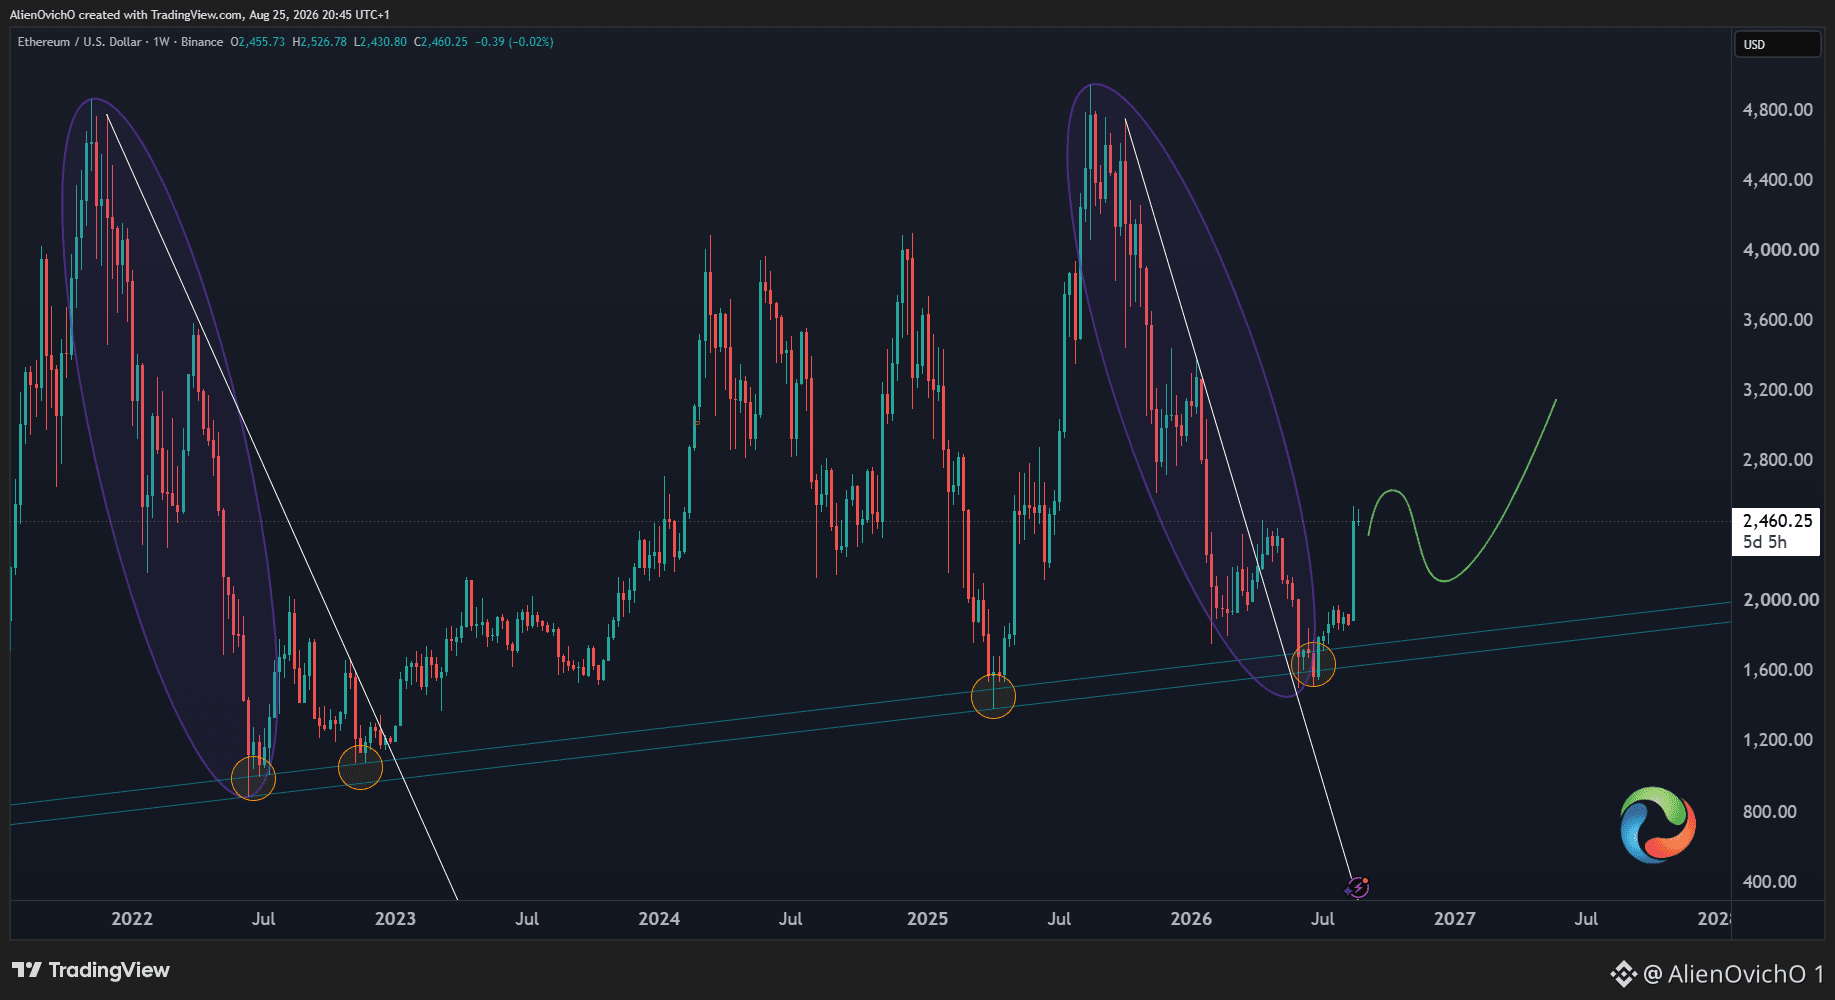Click the Jul label after 2027
This screenshot has height=1000, width=1835.
point(1586,919)
